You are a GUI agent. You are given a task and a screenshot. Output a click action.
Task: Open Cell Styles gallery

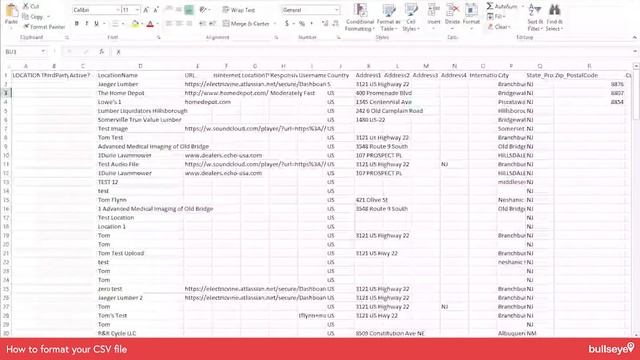[411, 18]
